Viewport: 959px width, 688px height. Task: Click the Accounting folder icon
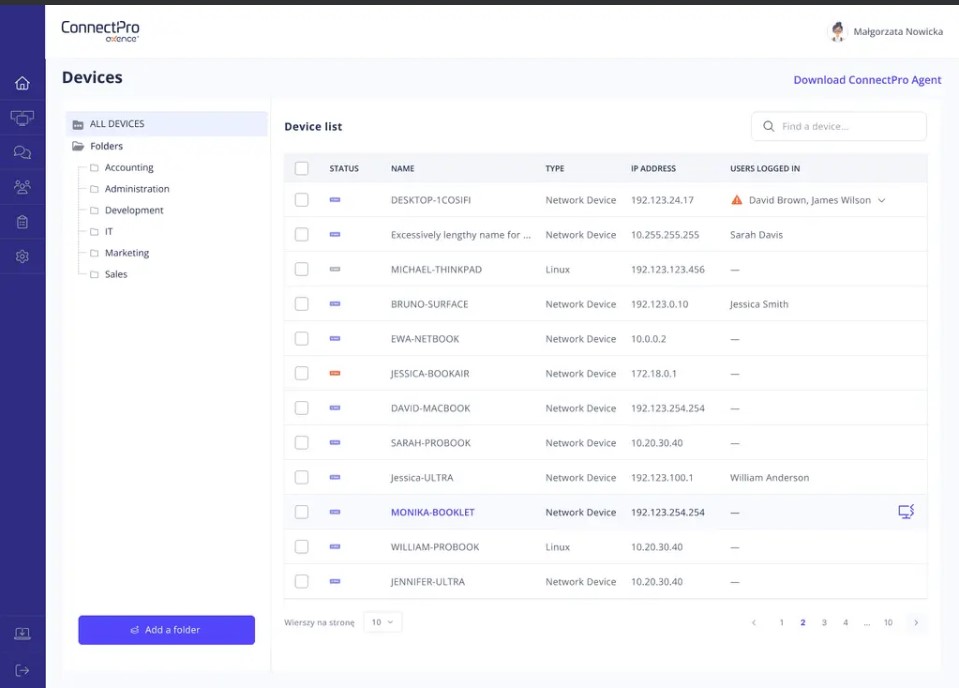94,168
